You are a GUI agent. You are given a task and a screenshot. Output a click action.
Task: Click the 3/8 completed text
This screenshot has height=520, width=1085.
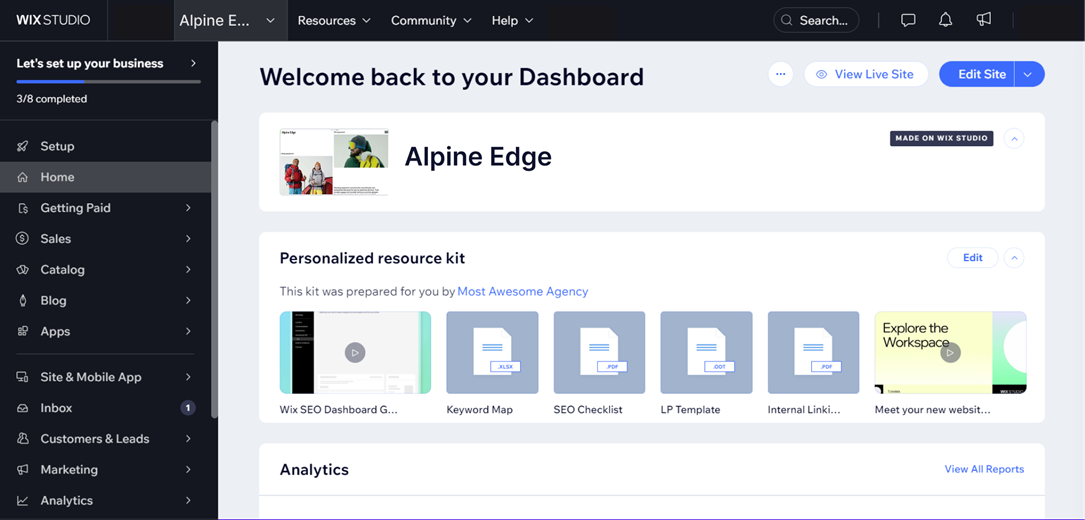point(52,99)
